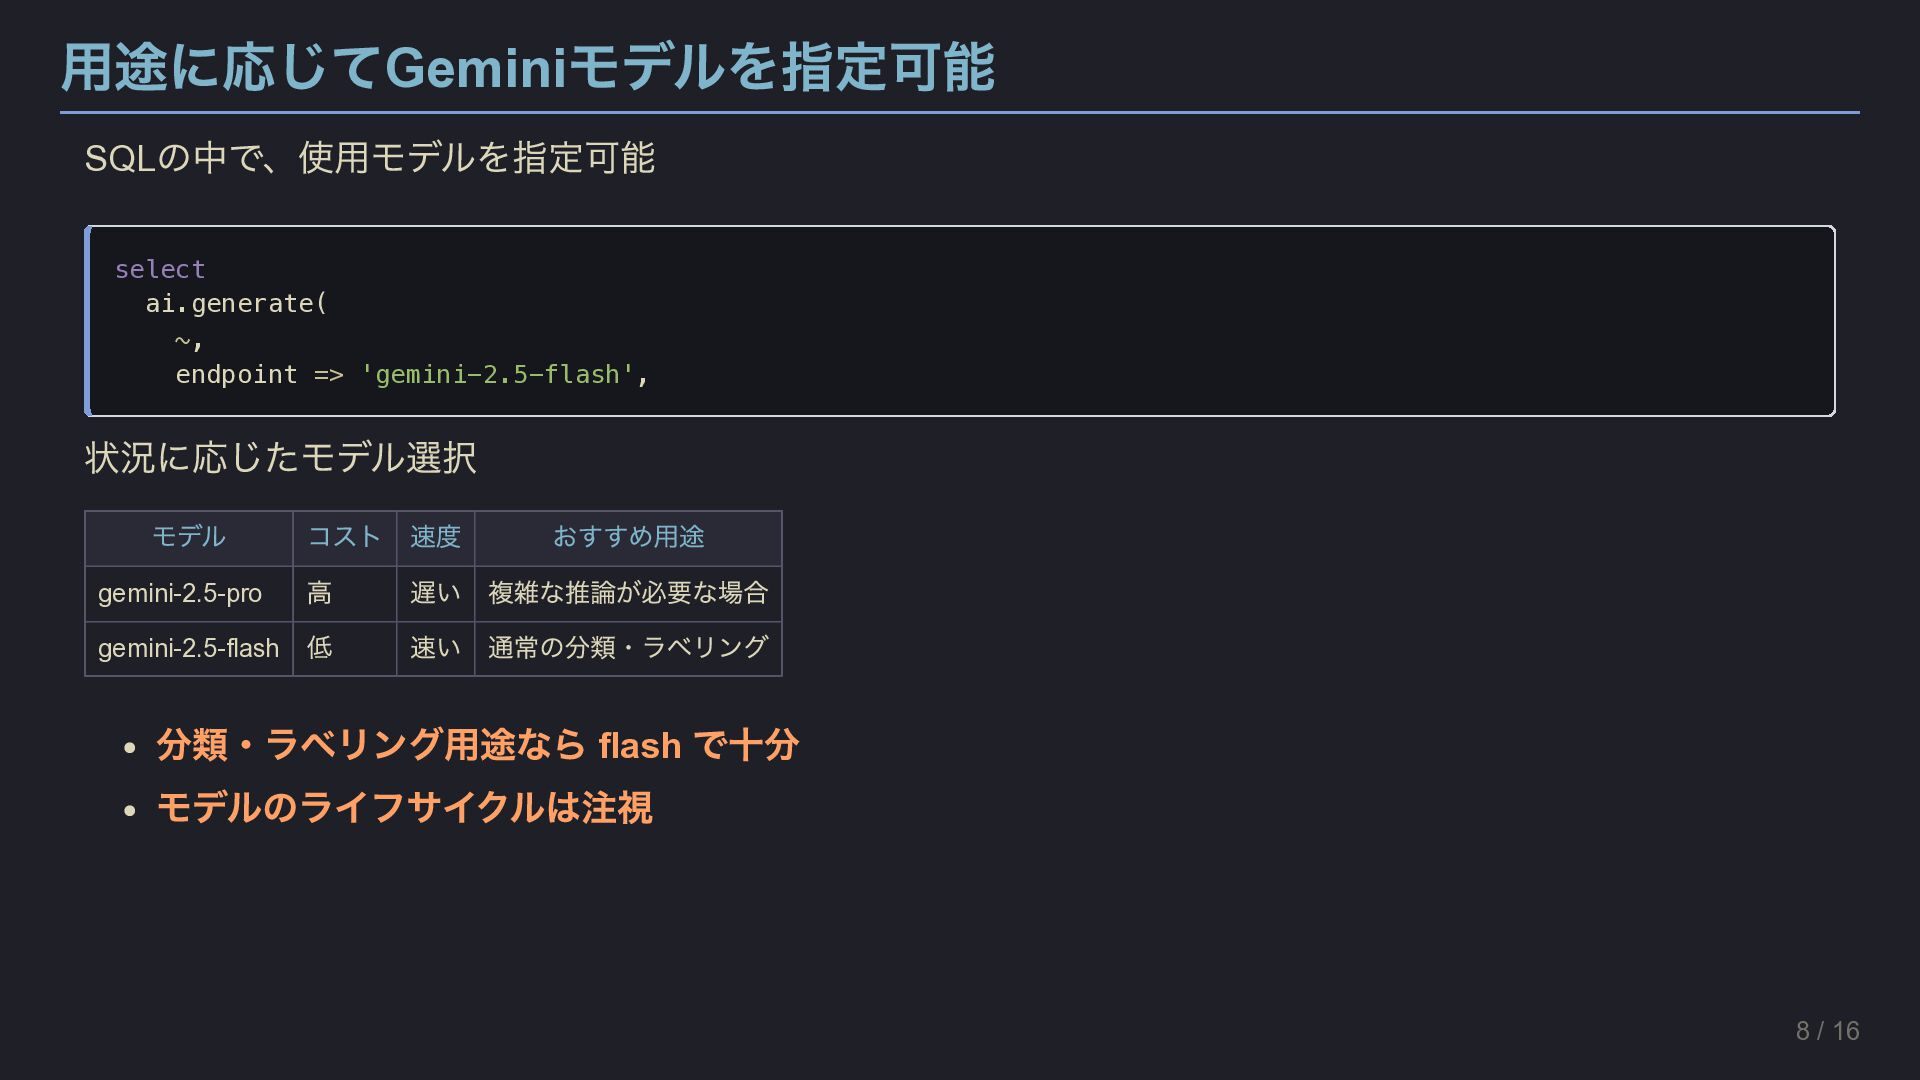Click the '低' cost cell
This screenshot has height=1080, width=1920.
point(319,648)
